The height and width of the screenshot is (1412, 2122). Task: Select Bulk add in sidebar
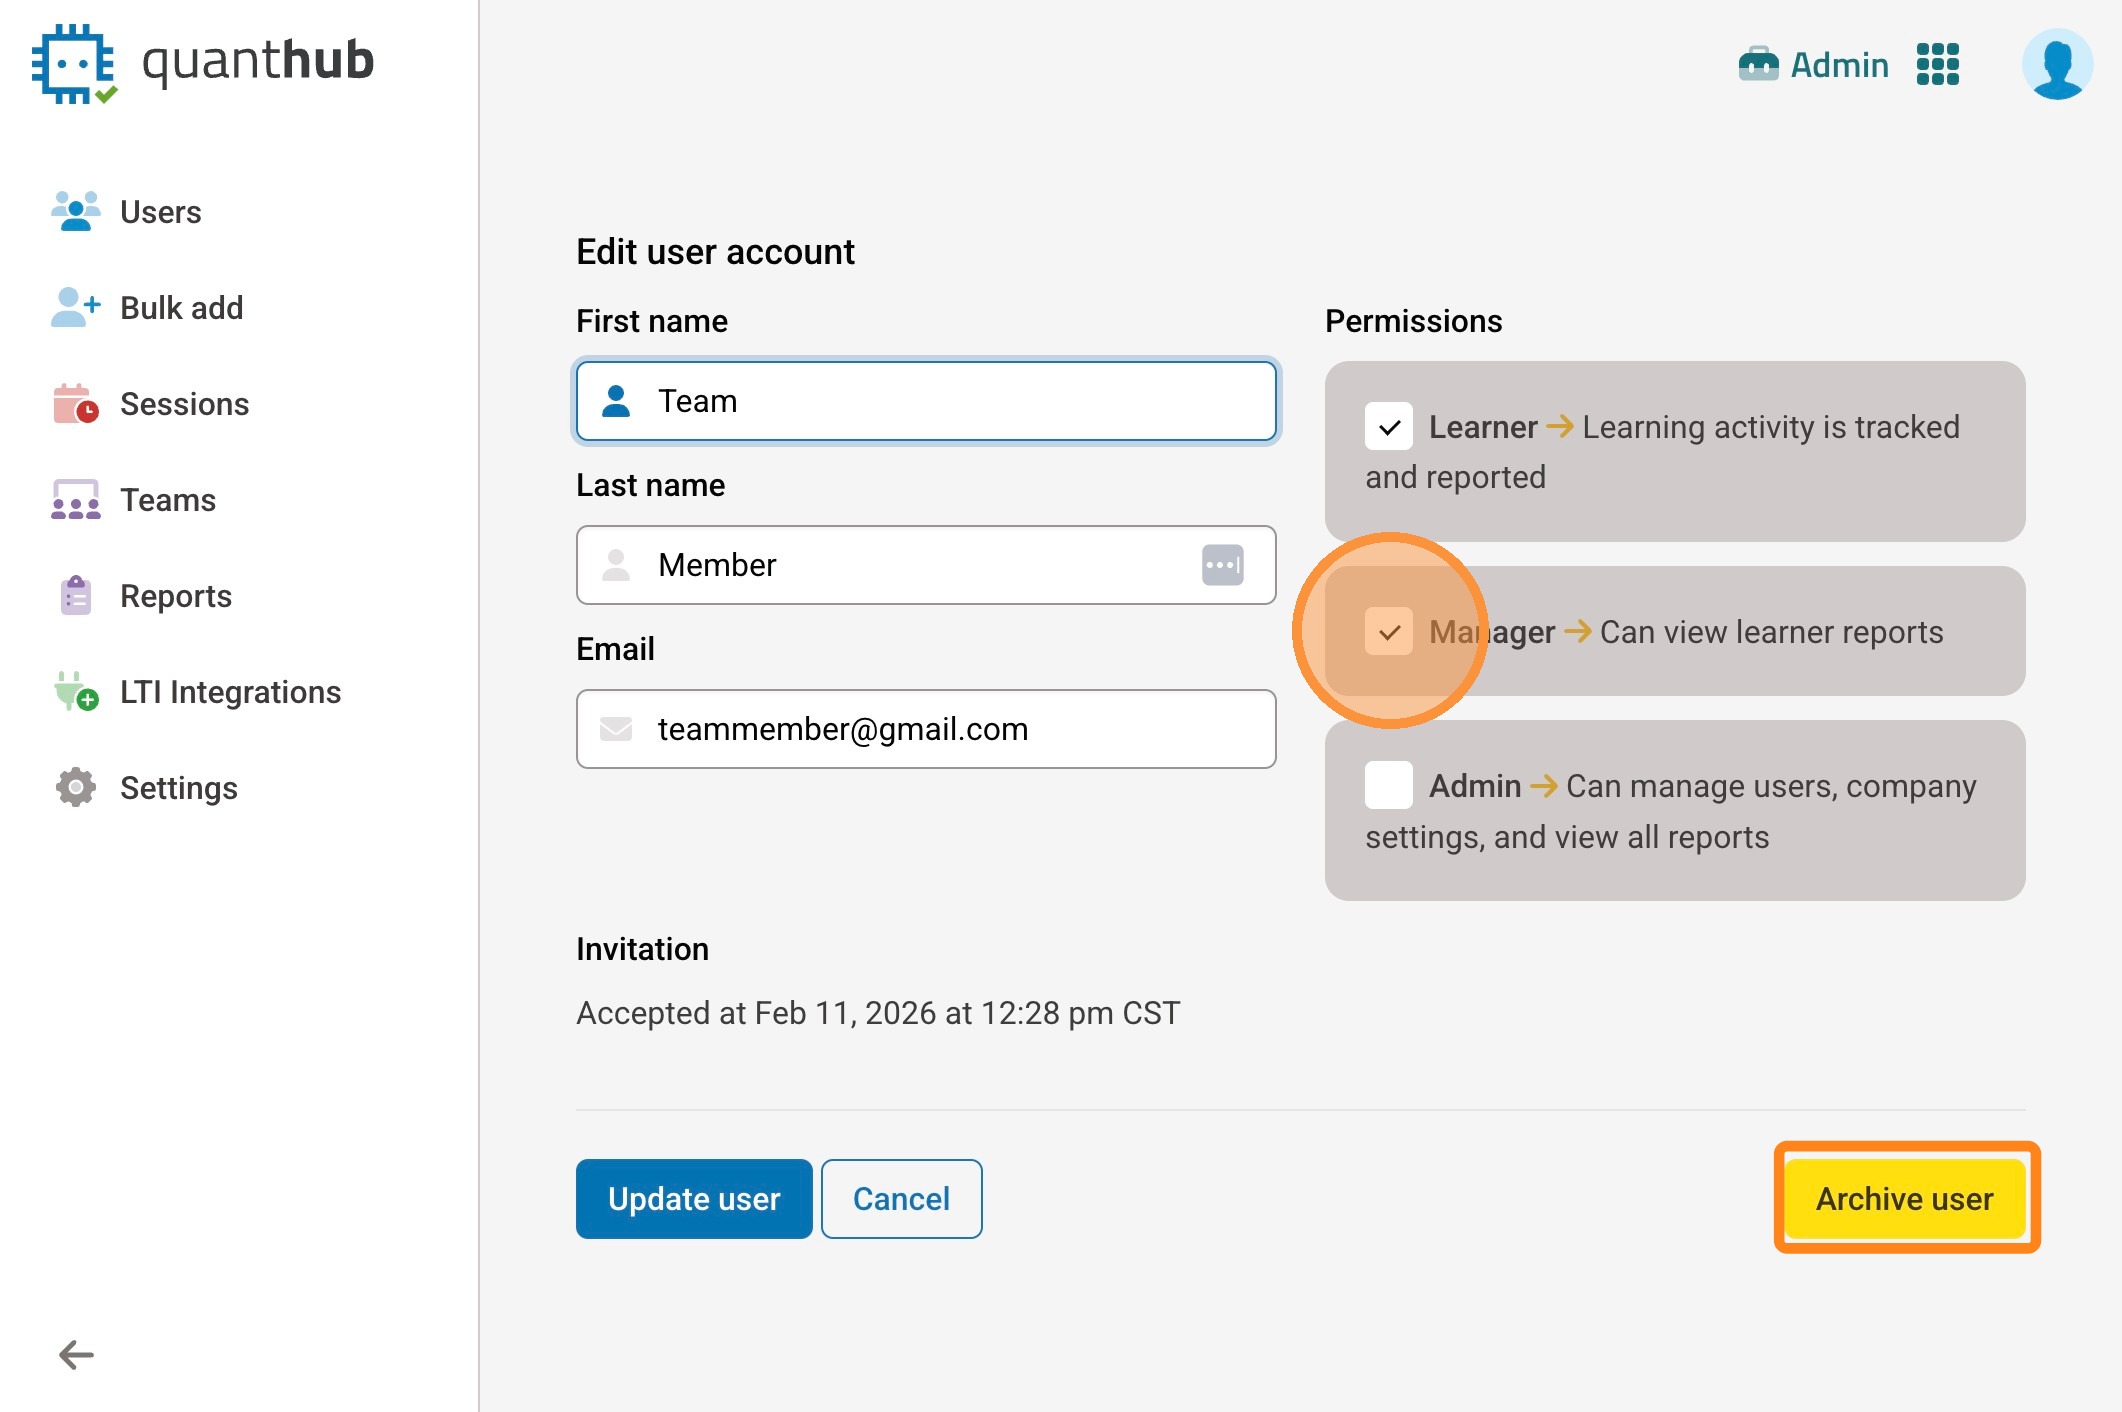tap(181, 308)
